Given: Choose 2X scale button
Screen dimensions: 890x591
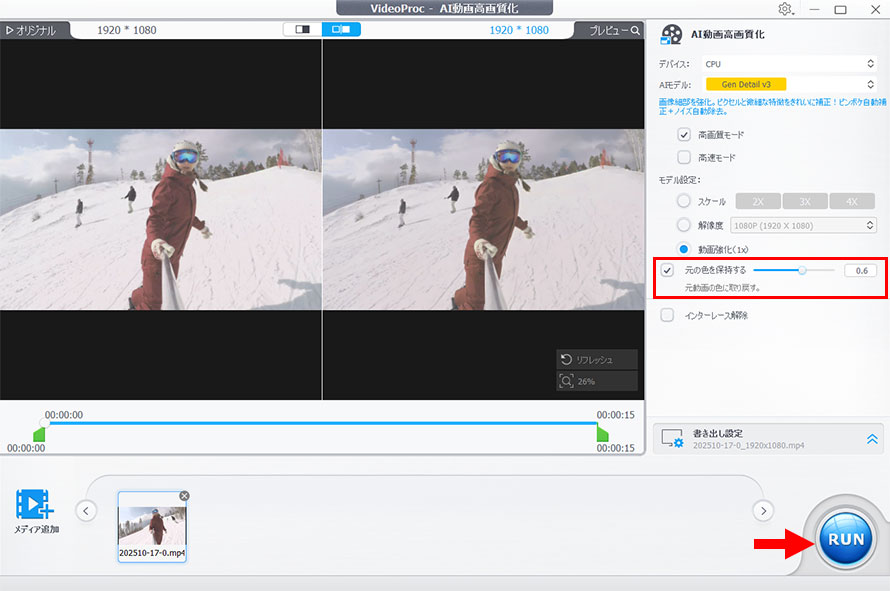Looking at the screenshot, I should coord(758,202).
